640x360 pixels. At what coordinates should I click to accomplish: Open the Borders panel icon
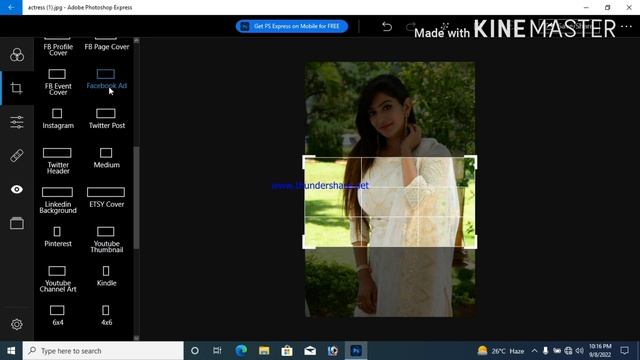pyautogui.click(x=17, y=223)
